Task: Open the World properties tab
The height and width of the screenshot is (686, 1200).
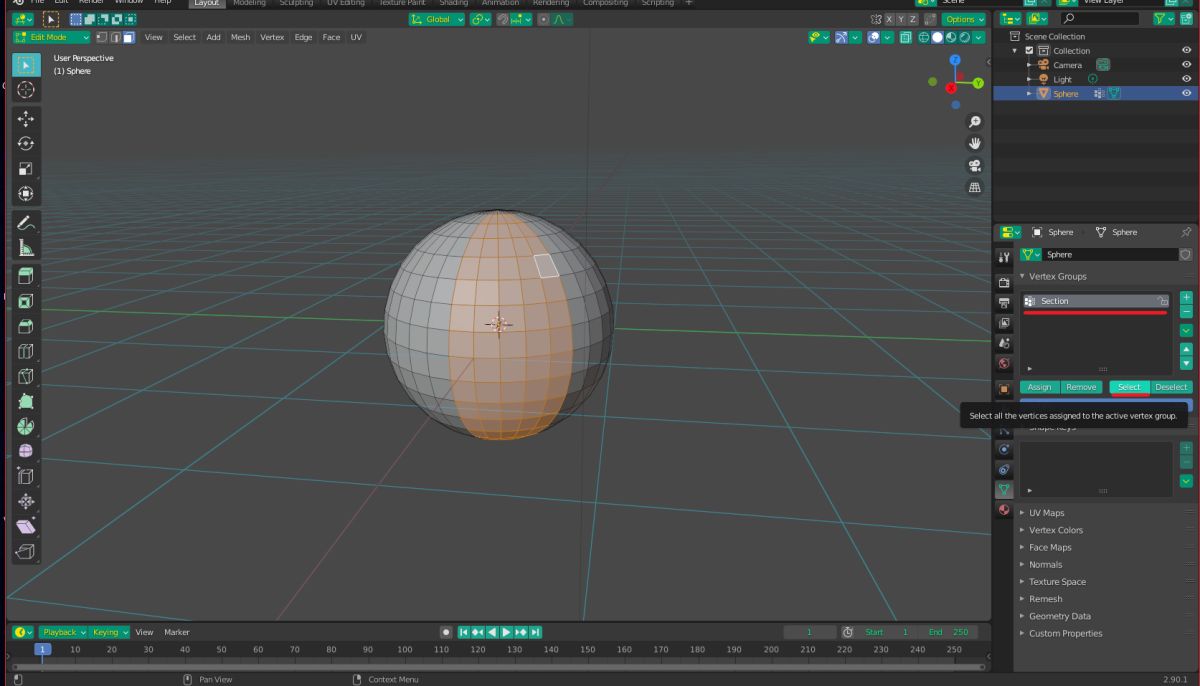Action: coord(1003,364)
